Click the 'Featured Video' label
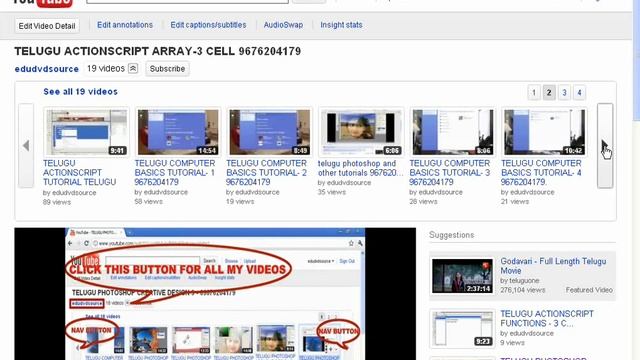640x360 pixels. 589,290
